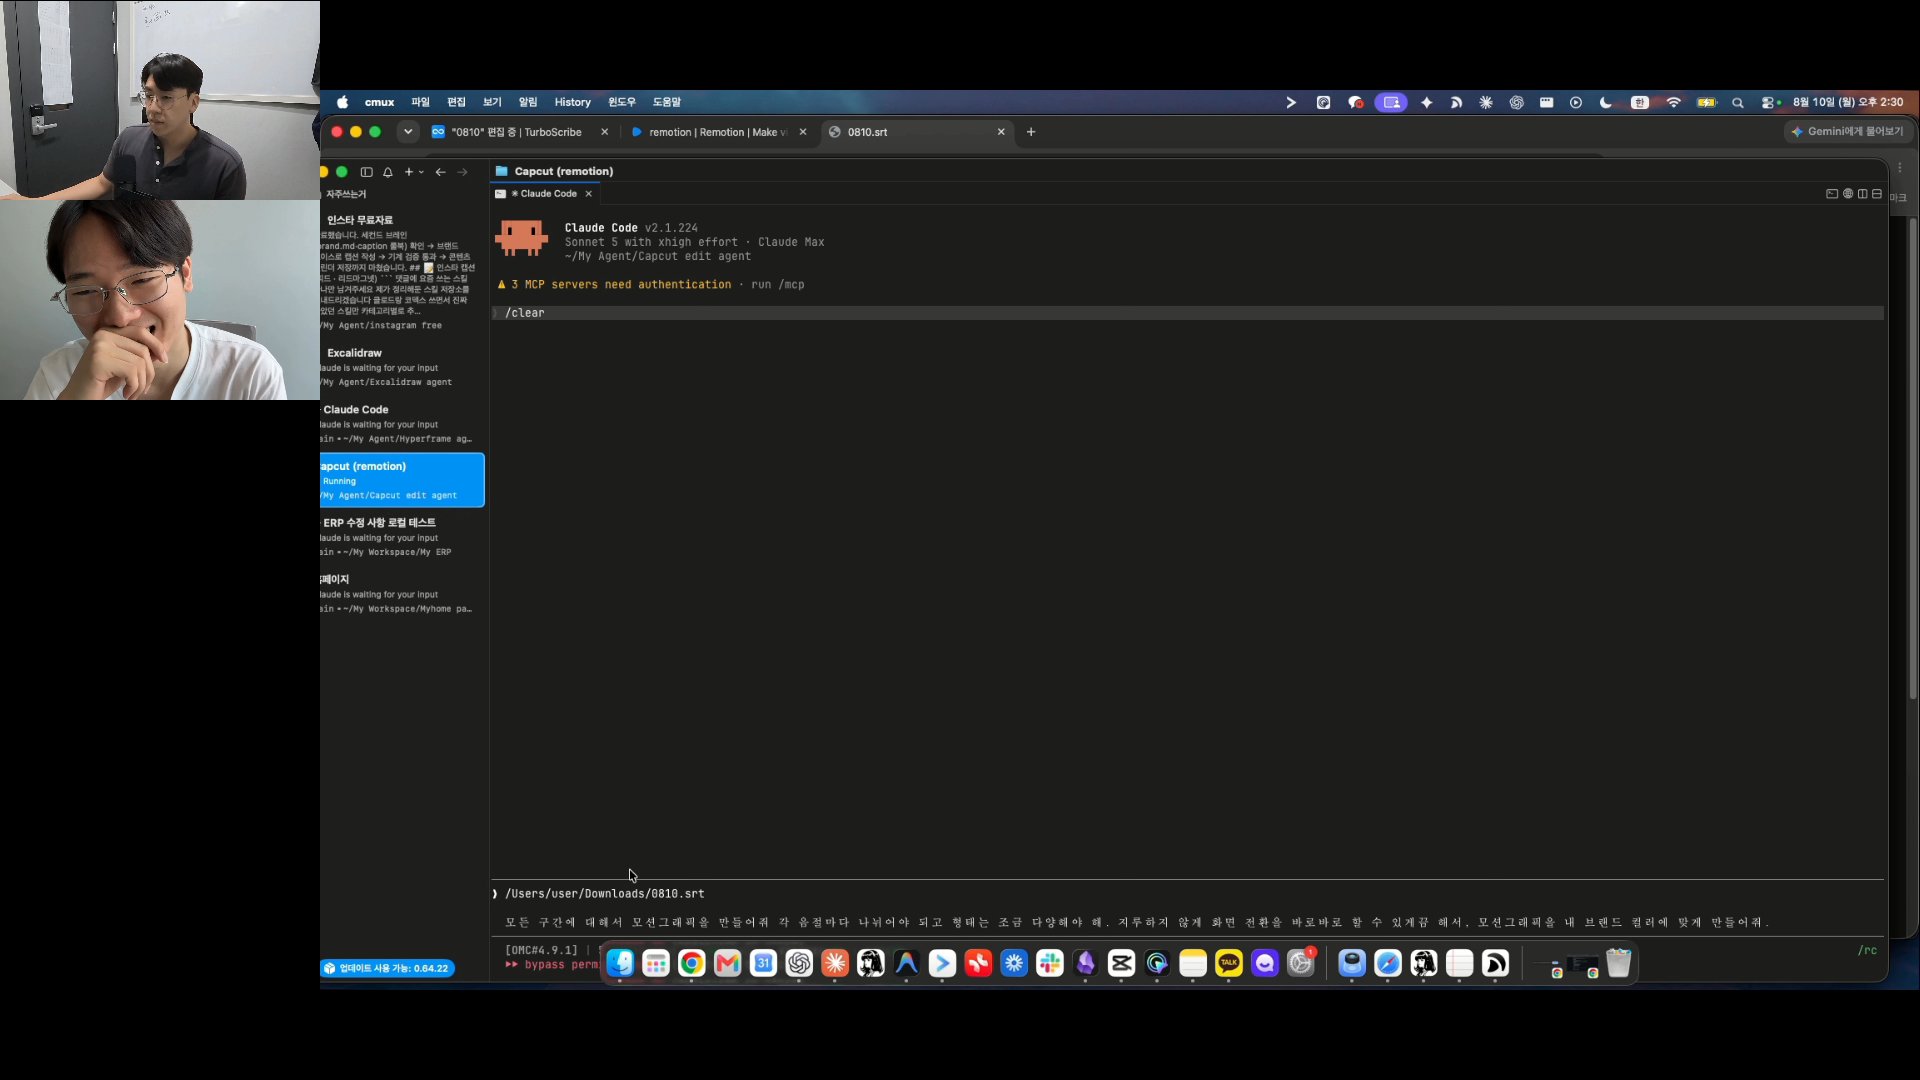1920x1080 pixels.
Task: Open the History menu
Action: click(x=573, y=102)
